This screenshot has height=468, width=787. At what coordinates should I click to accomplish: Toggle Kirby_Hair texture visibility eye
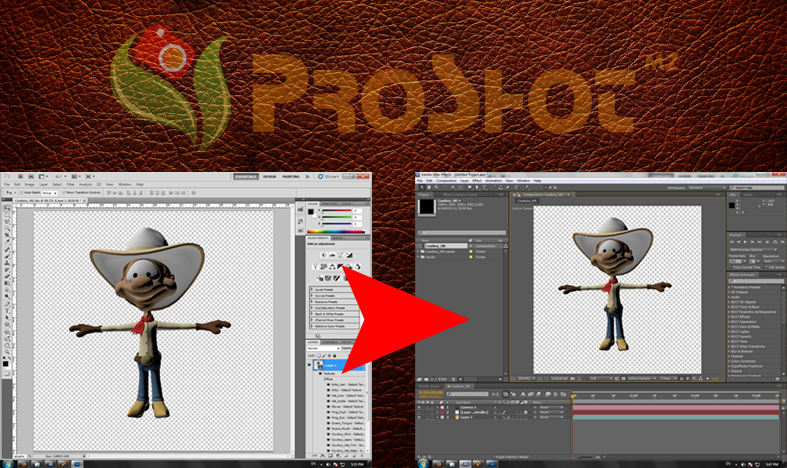tap(329, 385)
